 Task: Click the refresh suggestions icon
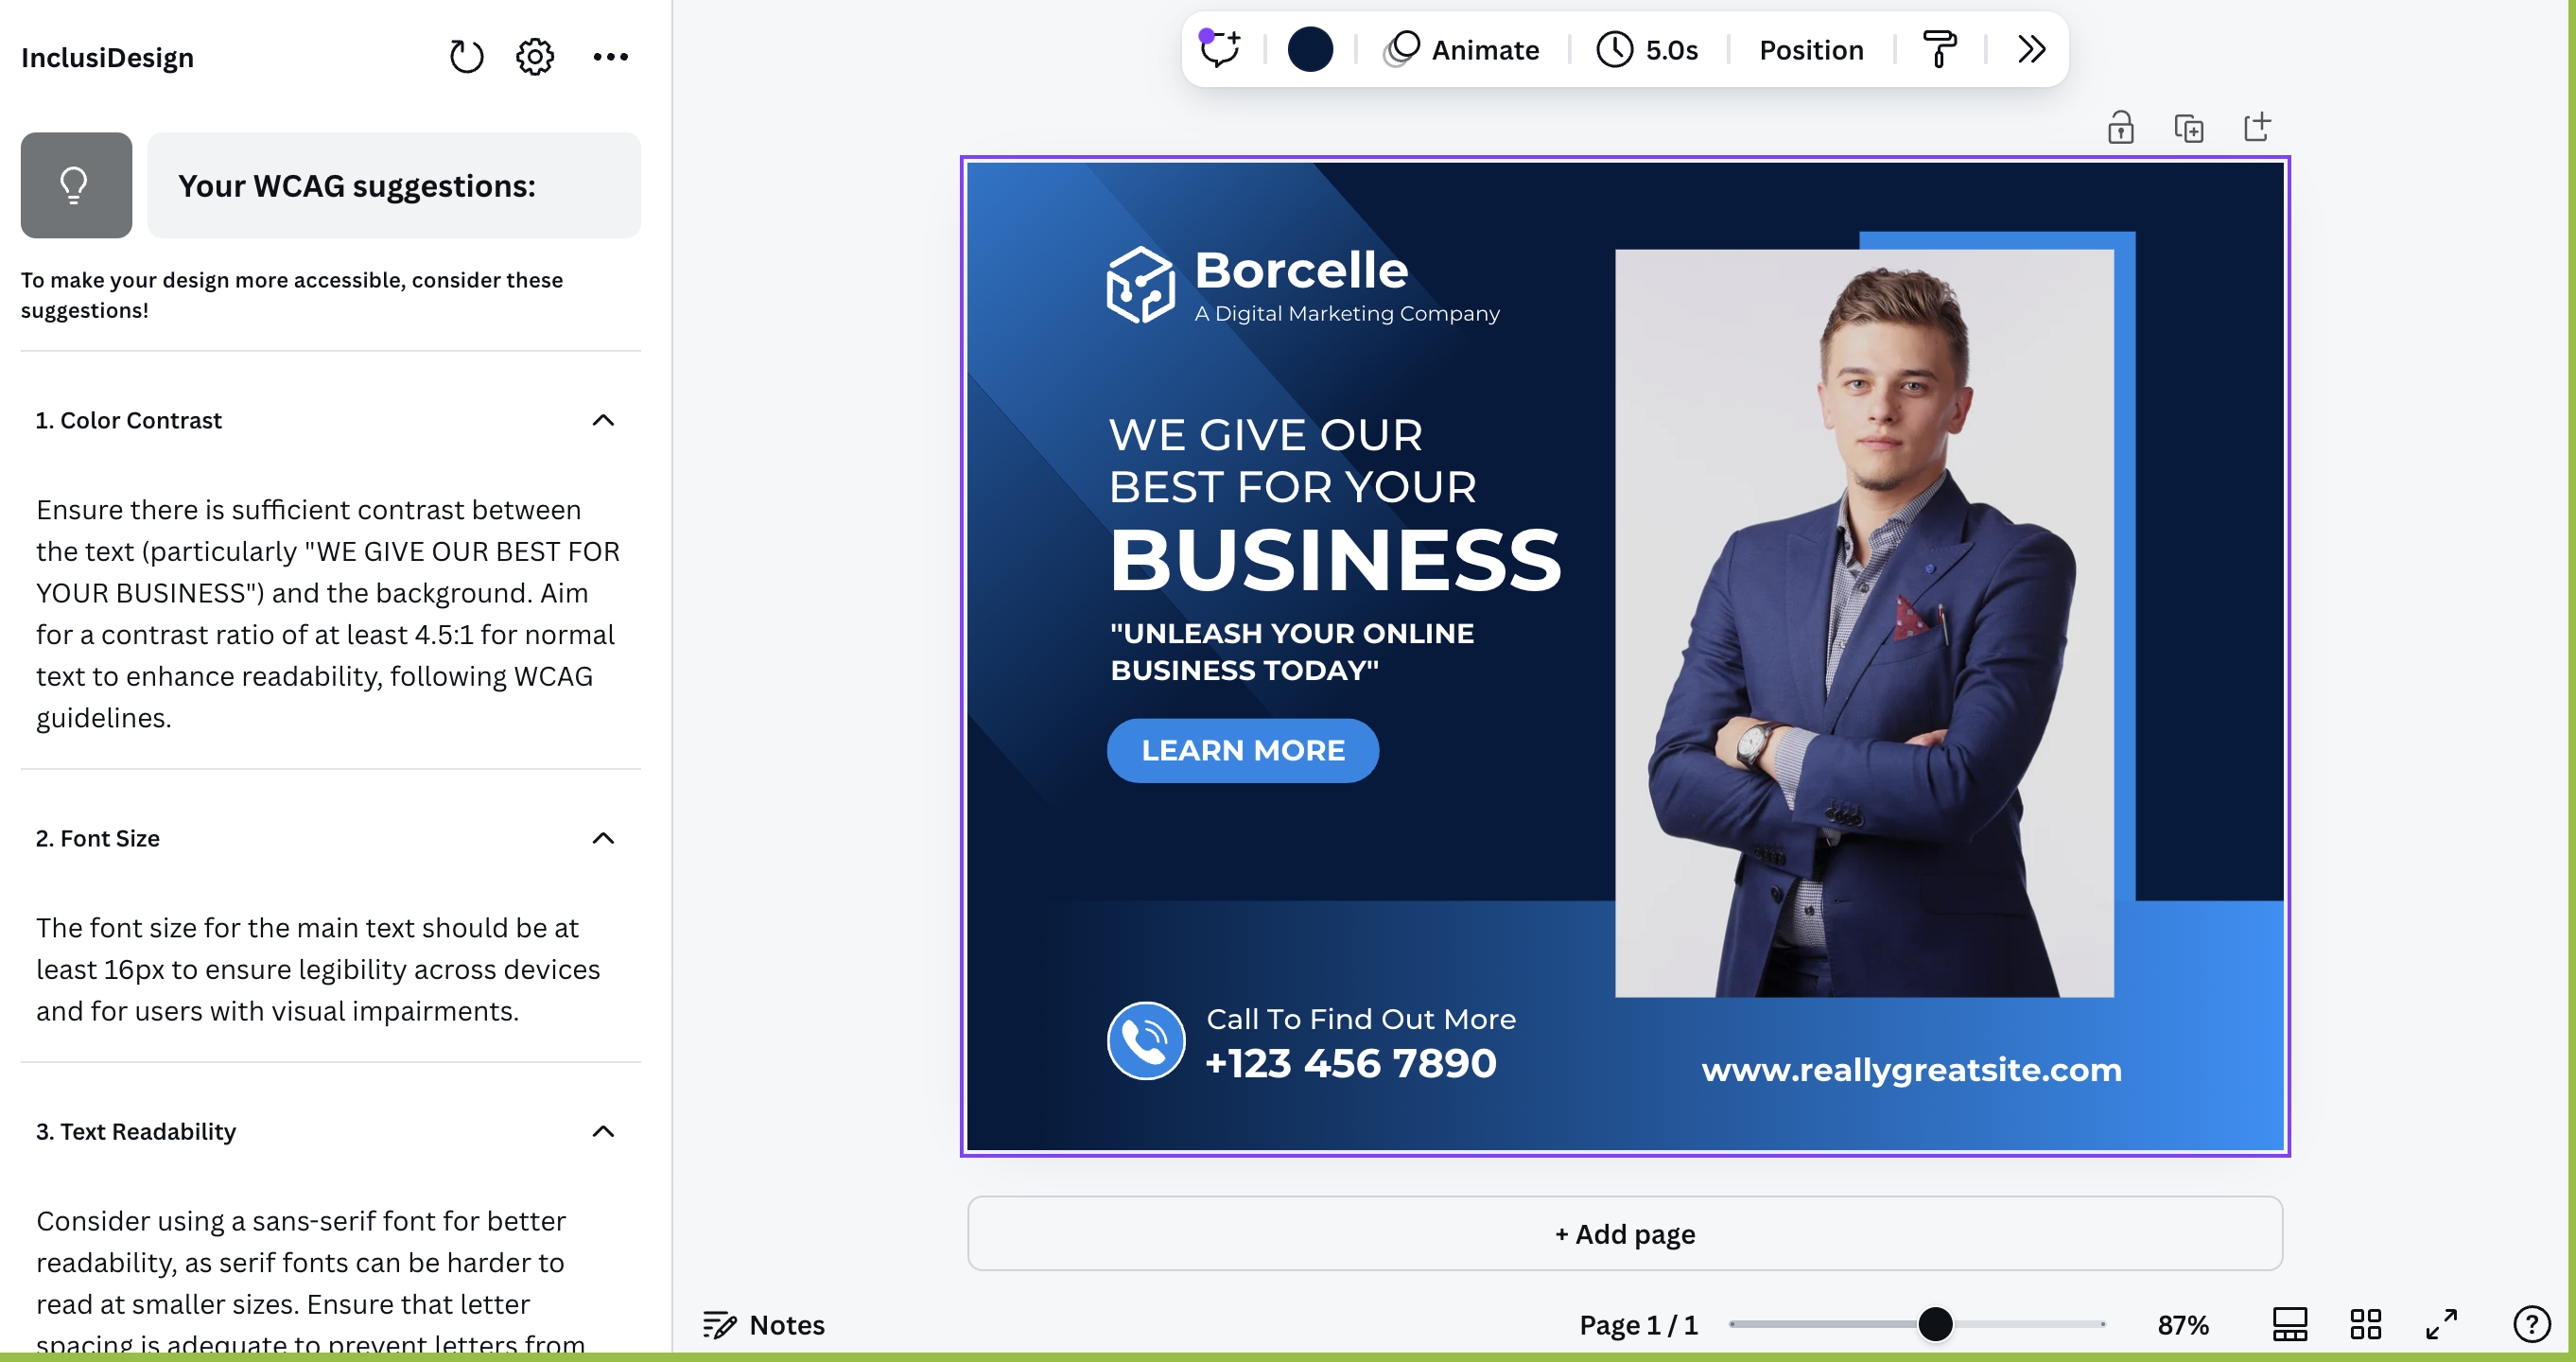pos(466,57)
